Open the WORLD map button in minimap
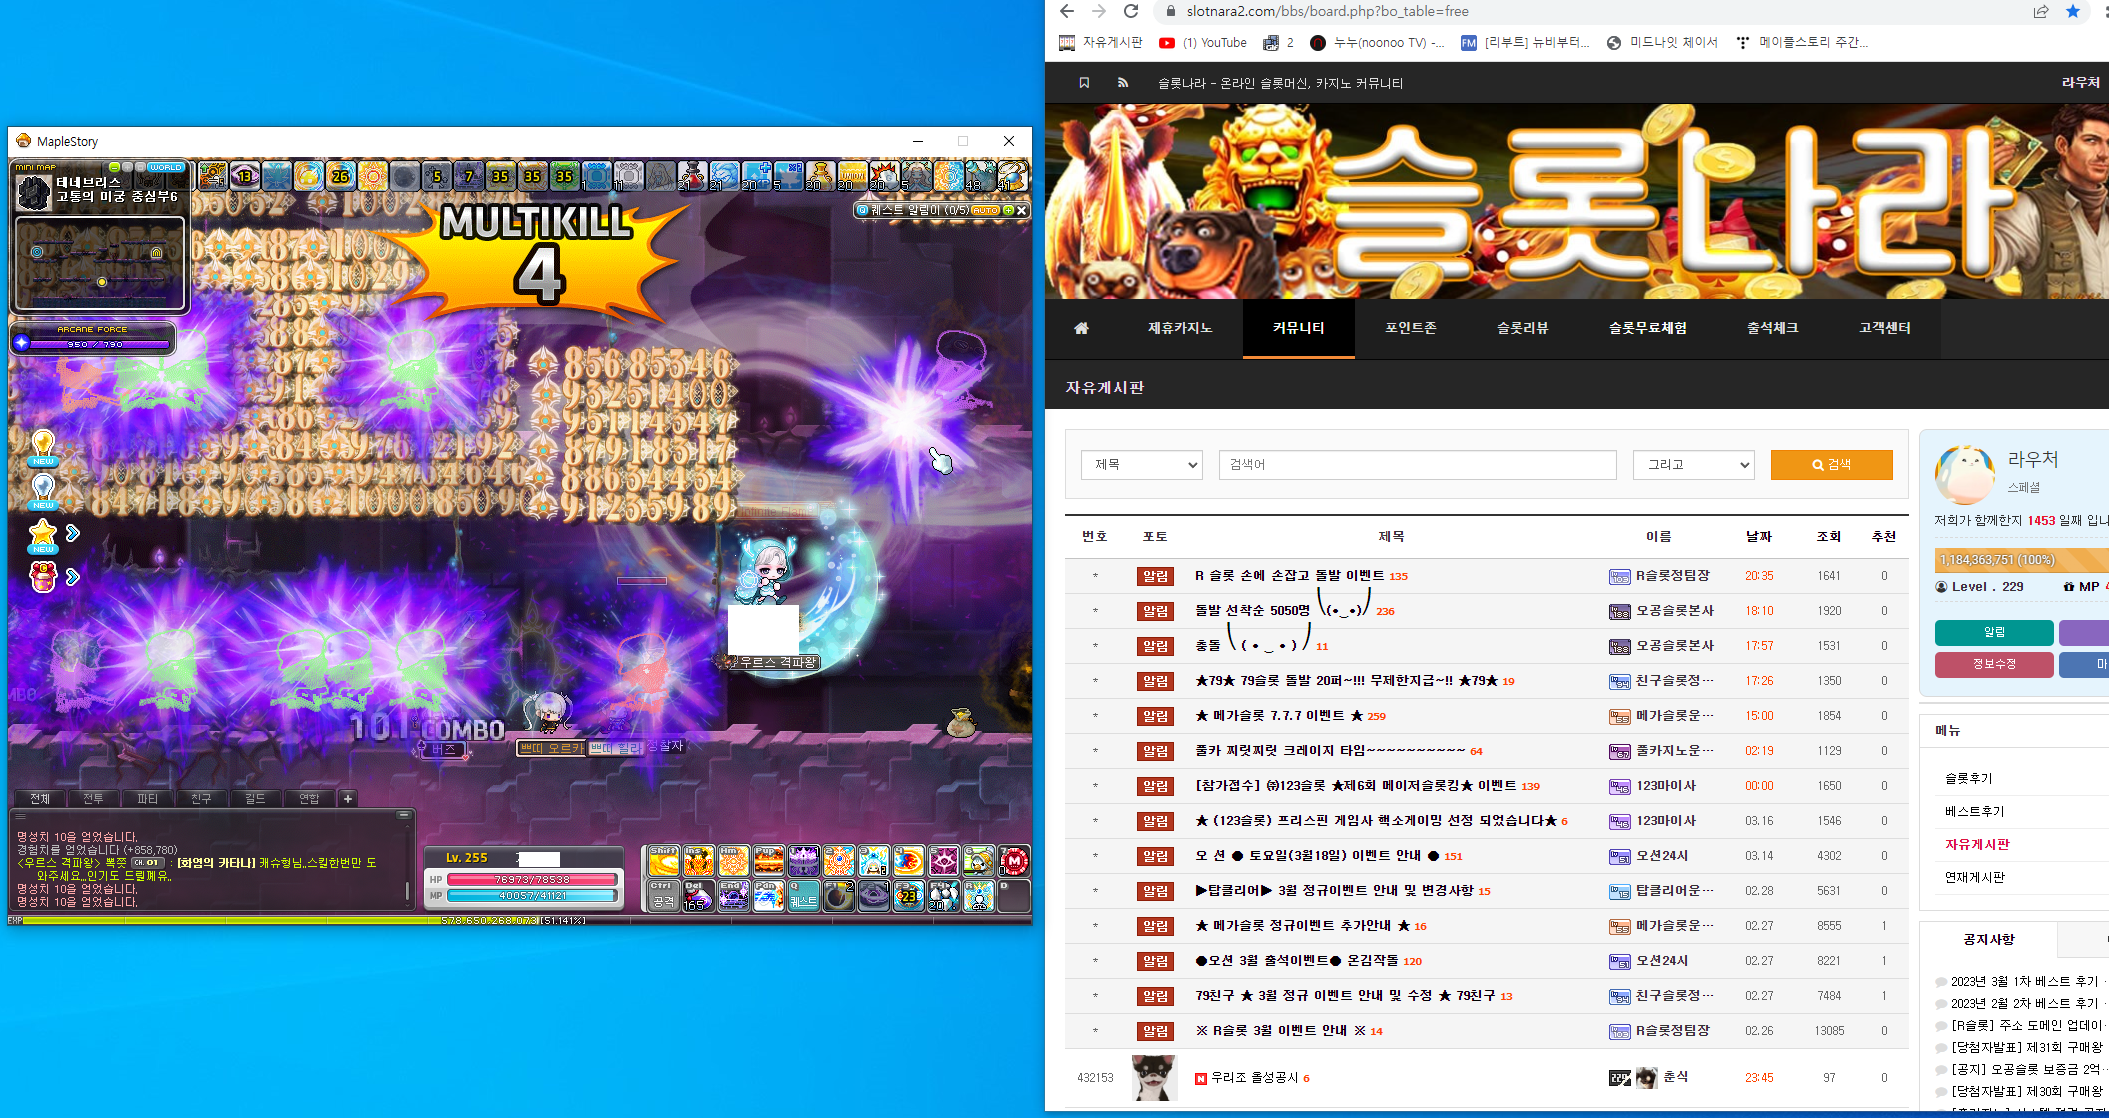The height and width of the screenshot is (1118, 2109). [x=166, y=167]
